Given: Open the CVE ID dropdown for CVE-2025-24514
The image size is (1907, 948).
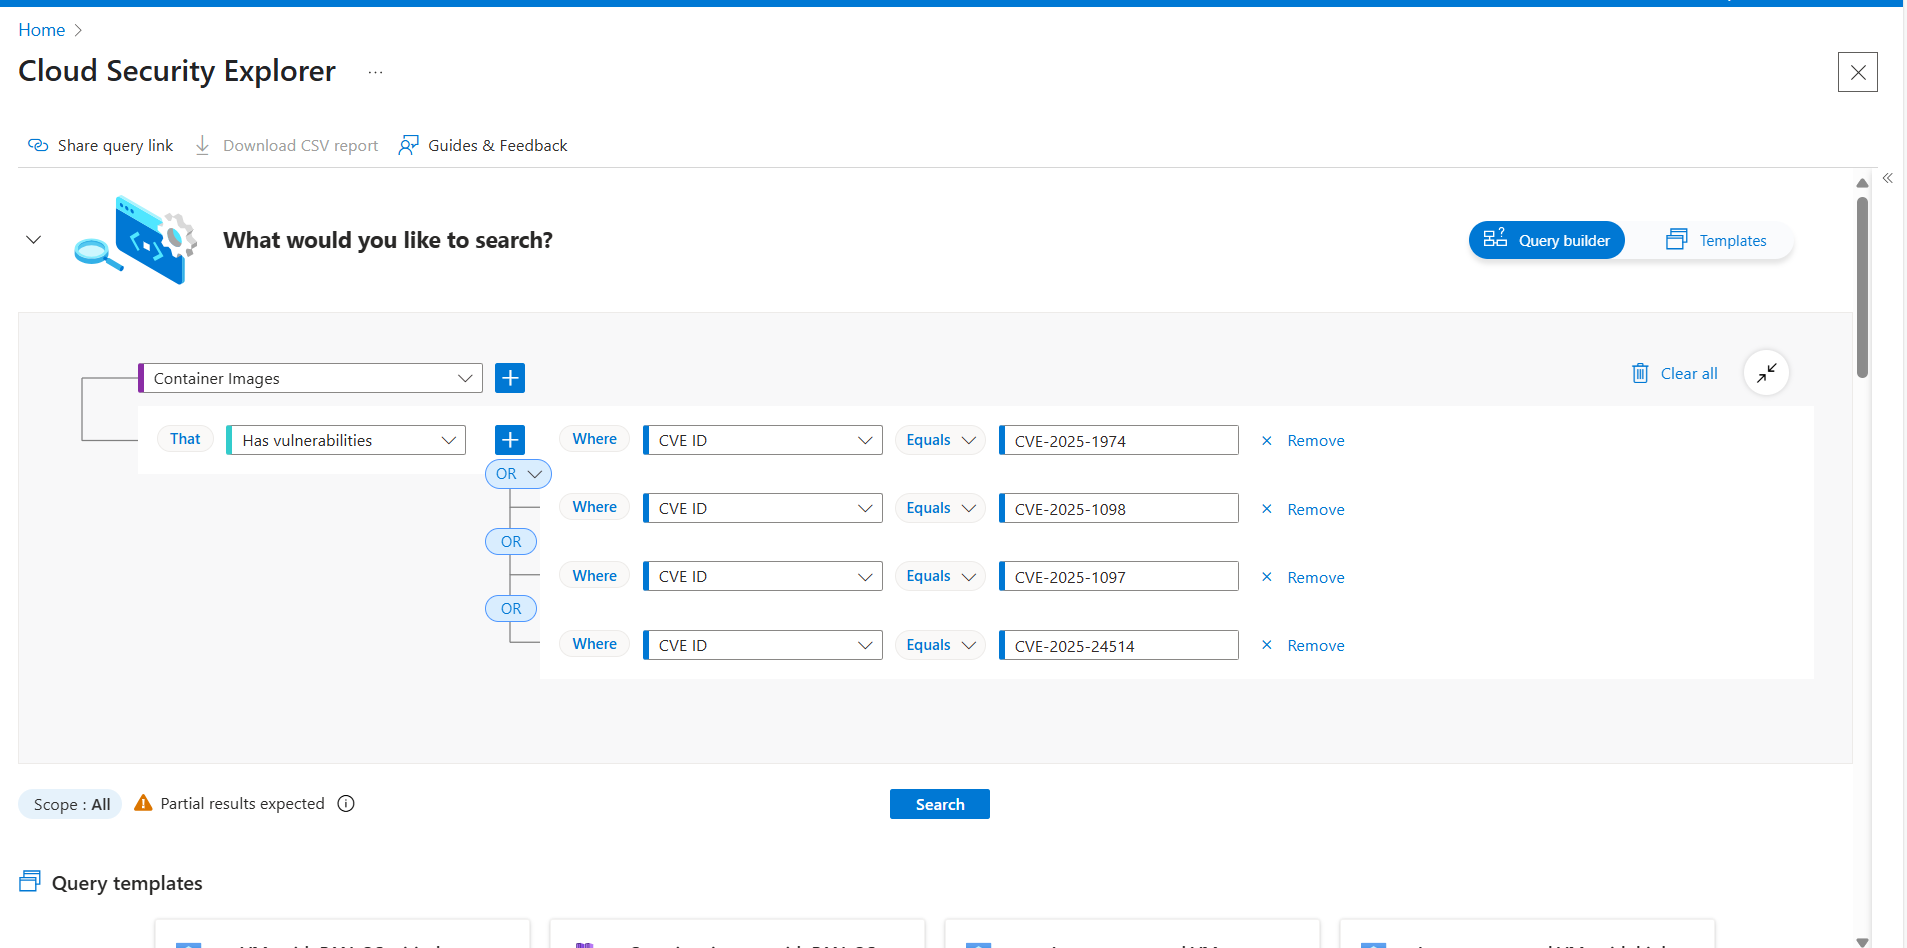Looking at the screenshot, I should coord(762,645).
